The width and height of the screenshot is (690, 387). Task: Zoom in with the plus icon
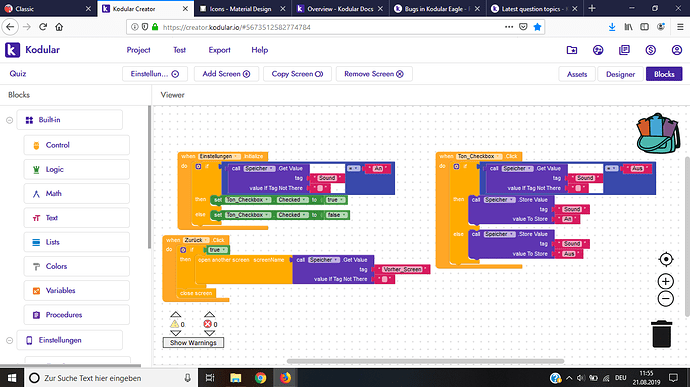point(666,281)
